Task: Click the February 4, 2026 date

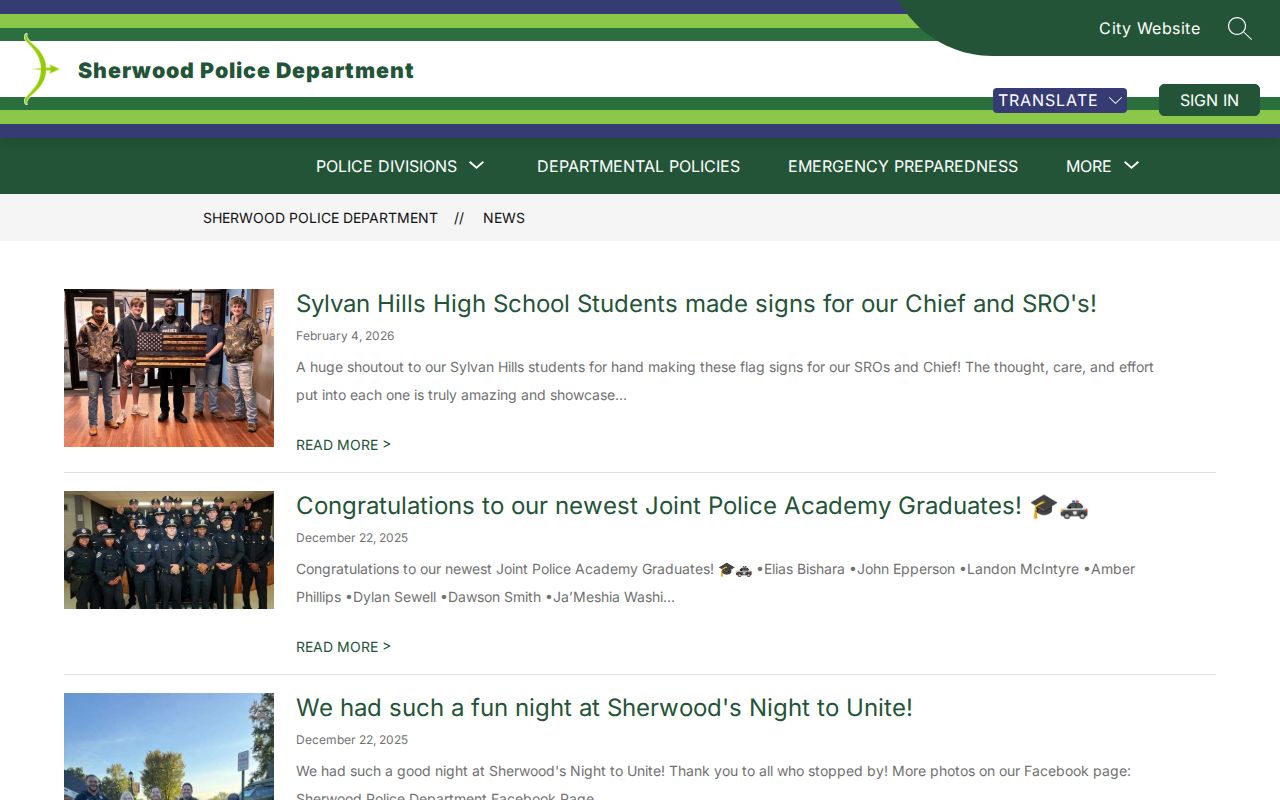Action: (x=345, y=336)
